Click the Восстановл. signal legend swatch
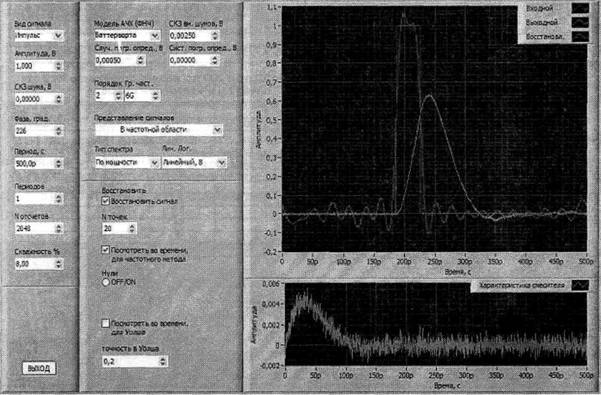Screen dimensions: 601x395 pyautogui.click(x=580, y=37)
